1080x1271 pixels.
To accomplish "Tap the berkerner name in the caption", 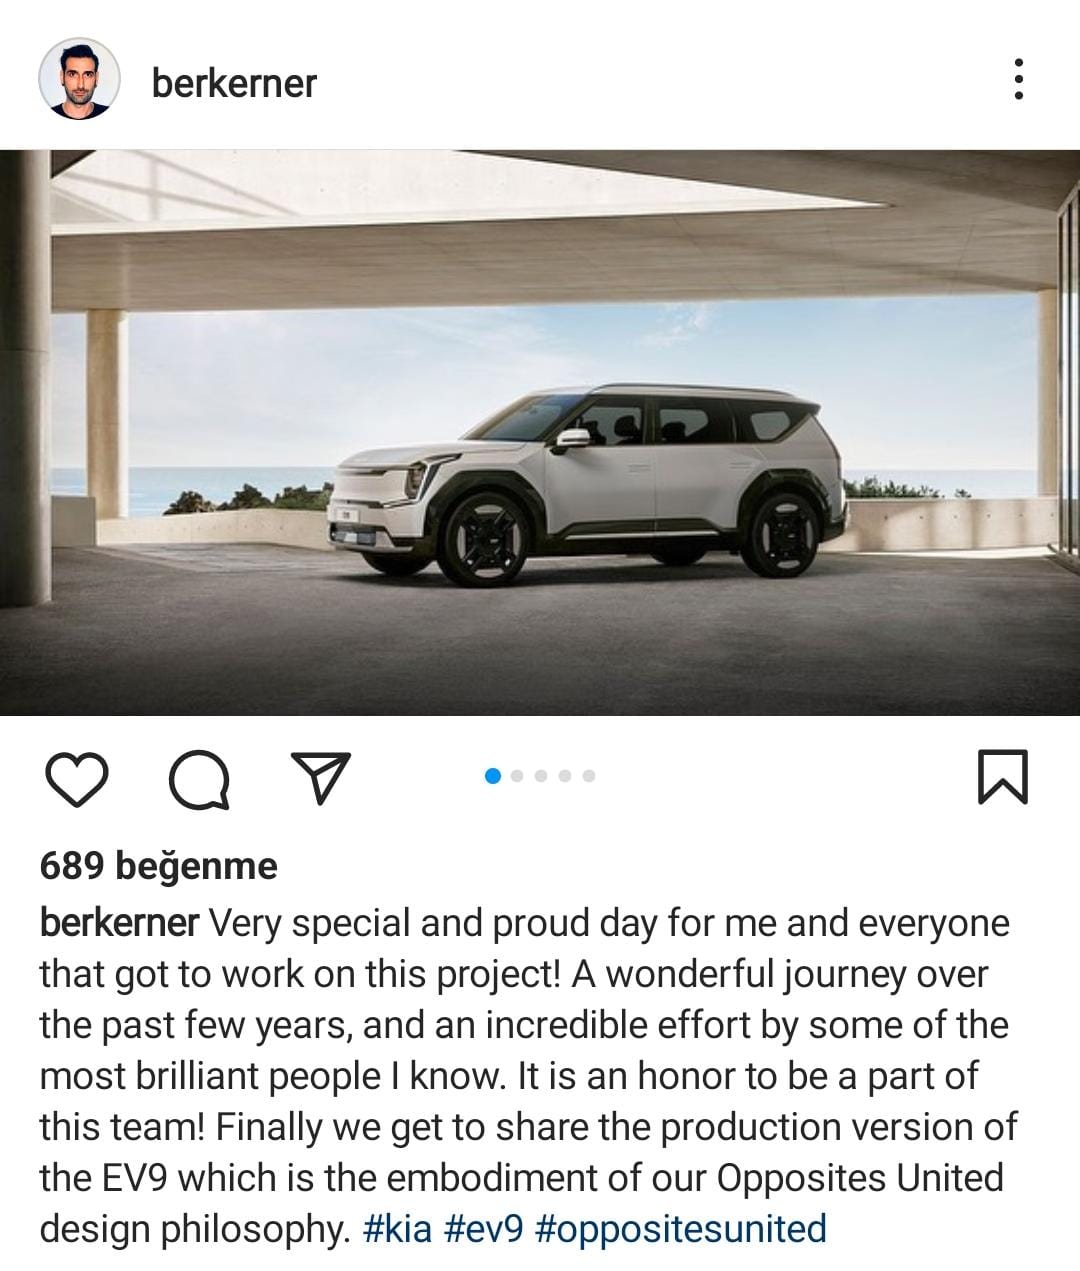I will click(119, 923).
